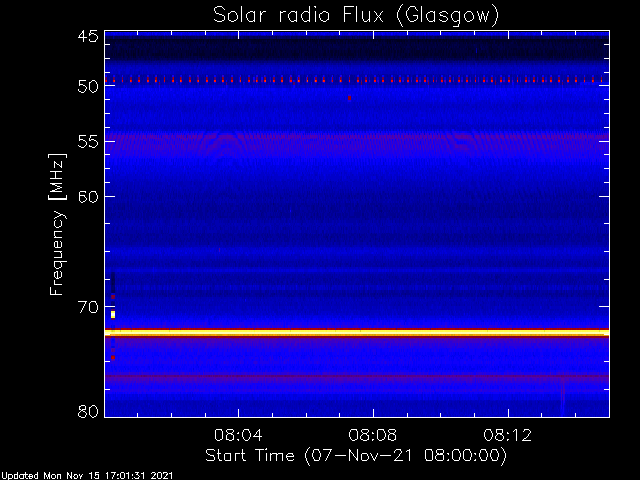The width and height of the screenshot is (640, 480).
Task: Select the 60 MHz axis label
Action: (88, 197)
